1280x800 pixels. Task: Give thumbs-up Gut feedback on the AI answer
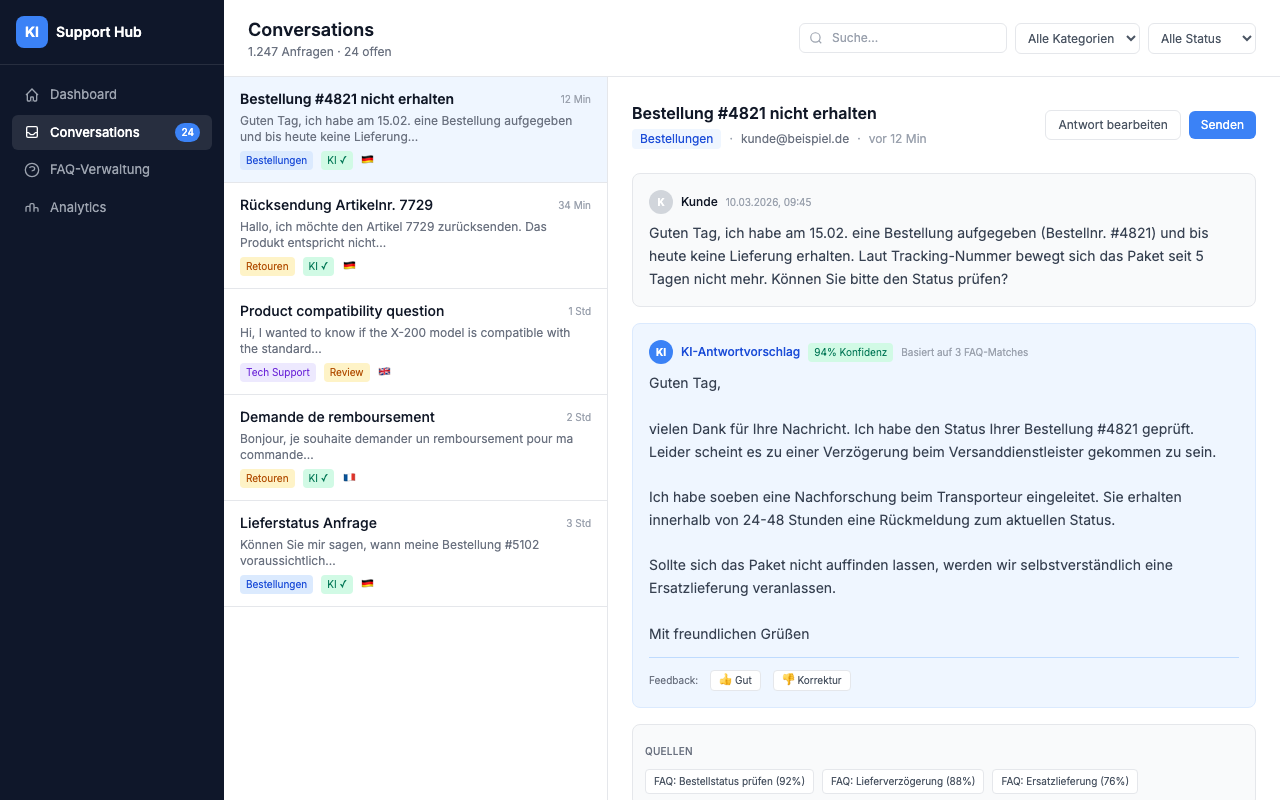tap(735, 680)
